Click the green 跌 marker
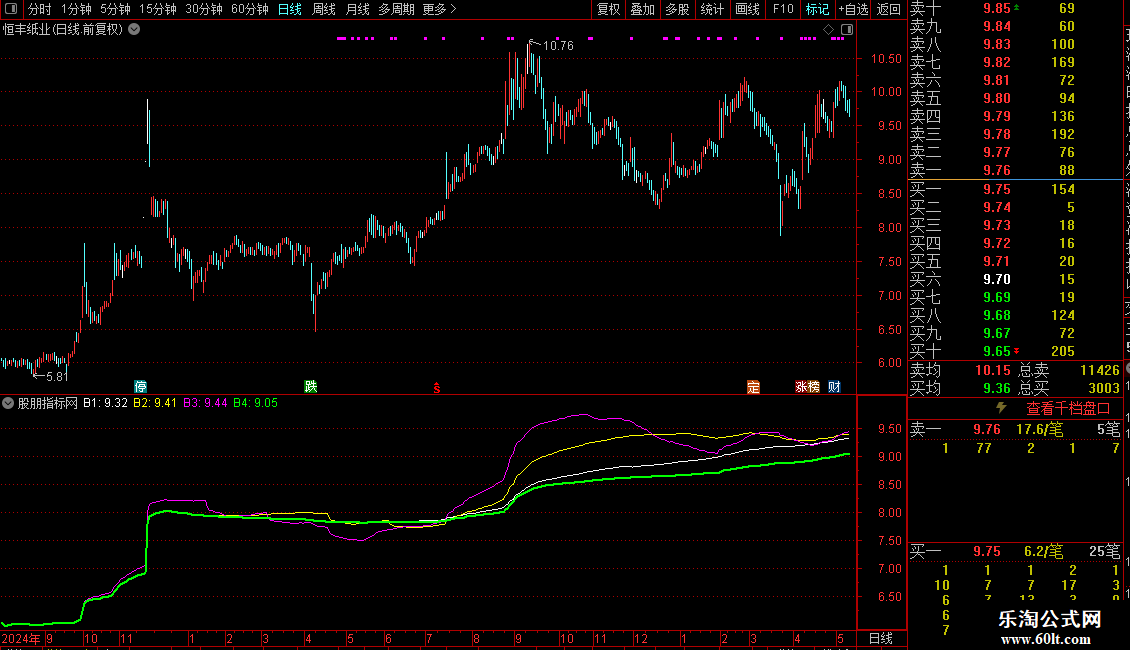The image size is (1130, 650). (311, 386)
